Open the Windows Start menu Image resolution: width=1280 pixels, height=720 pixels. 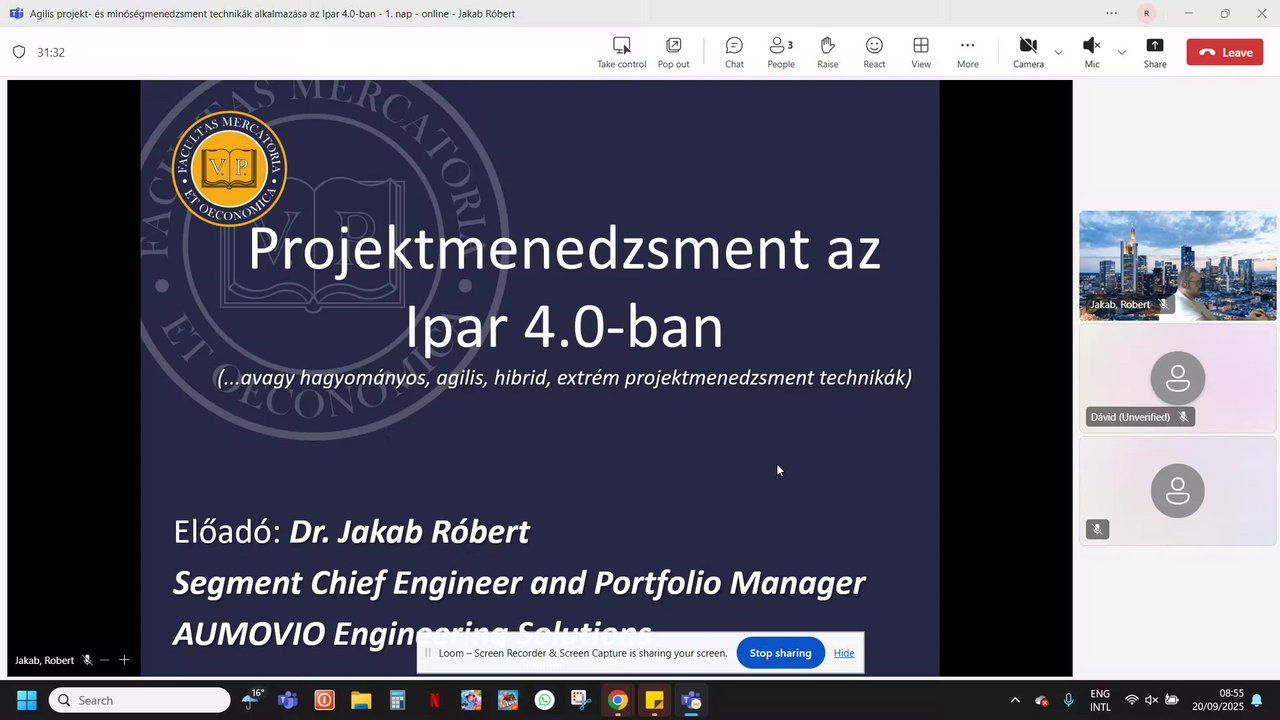pos(27,700)
